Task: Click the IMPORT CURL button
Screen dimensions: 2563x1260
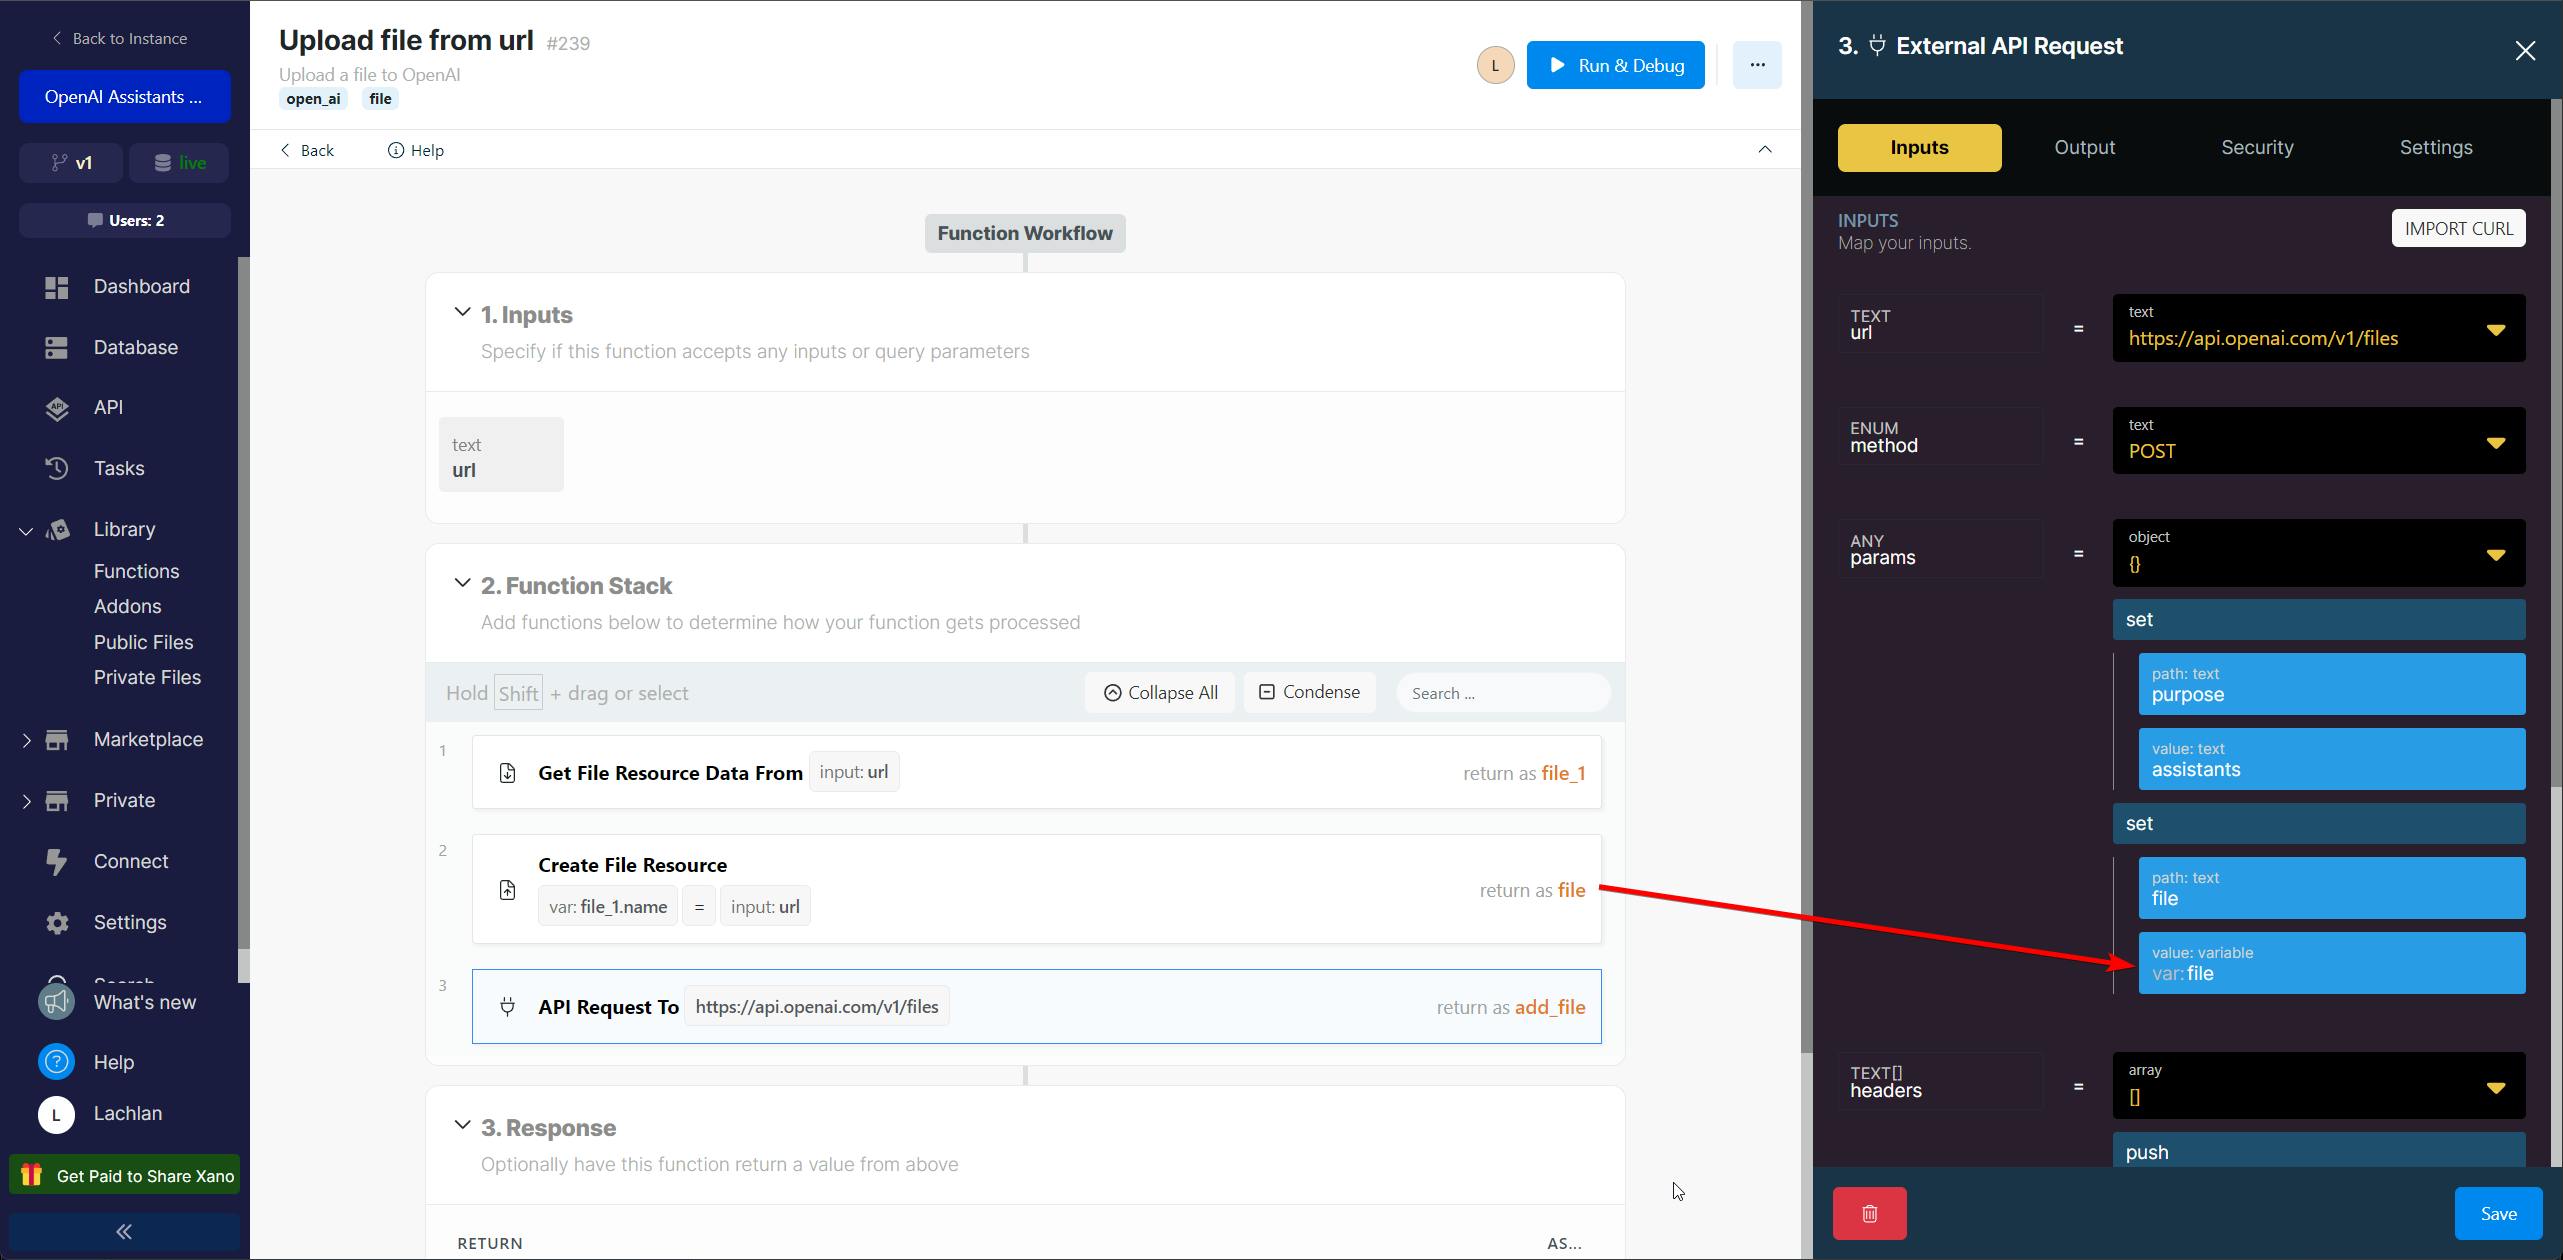Action: pyautogui.click(x=2458, y=228)
